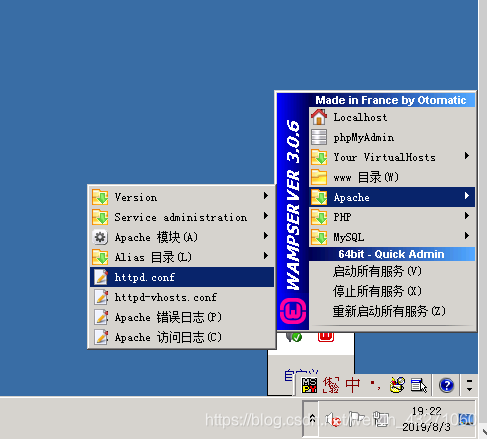Click the Version label in Apache submenu

pyautogui.click(x=136, y=197)
